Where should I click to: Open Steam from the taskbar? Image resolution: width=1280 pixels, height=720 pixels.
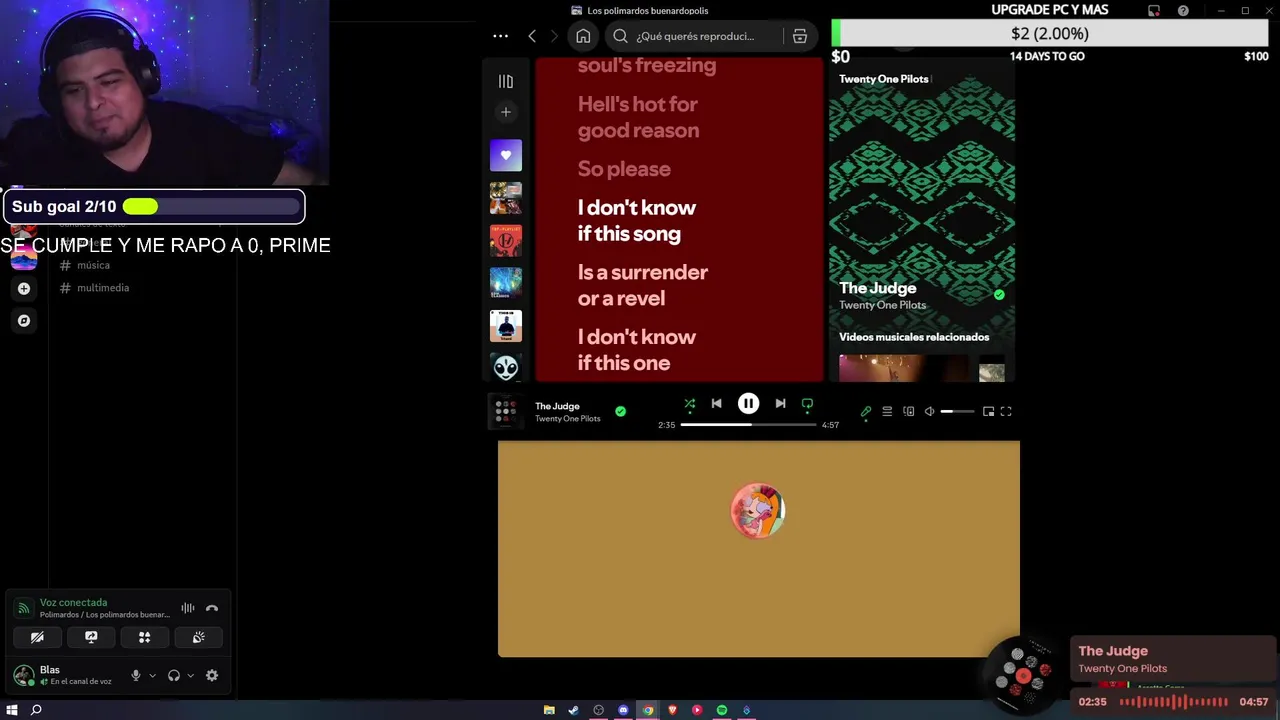[573, 710]
